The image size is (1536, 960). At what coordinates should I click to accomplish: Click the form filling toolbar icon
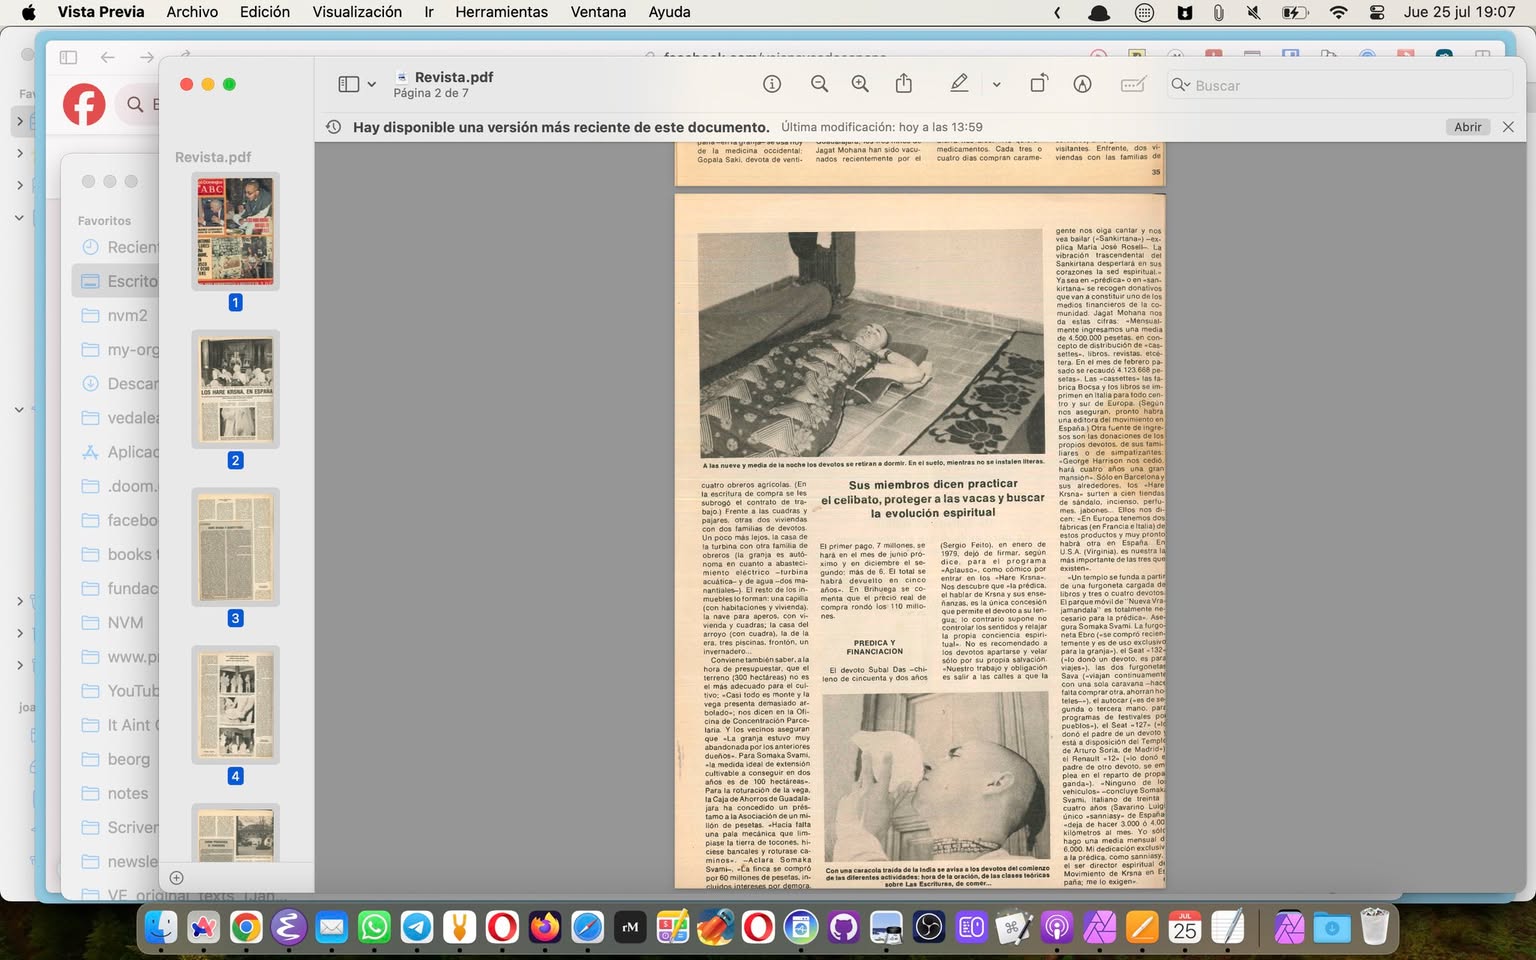click(1132, 84)
